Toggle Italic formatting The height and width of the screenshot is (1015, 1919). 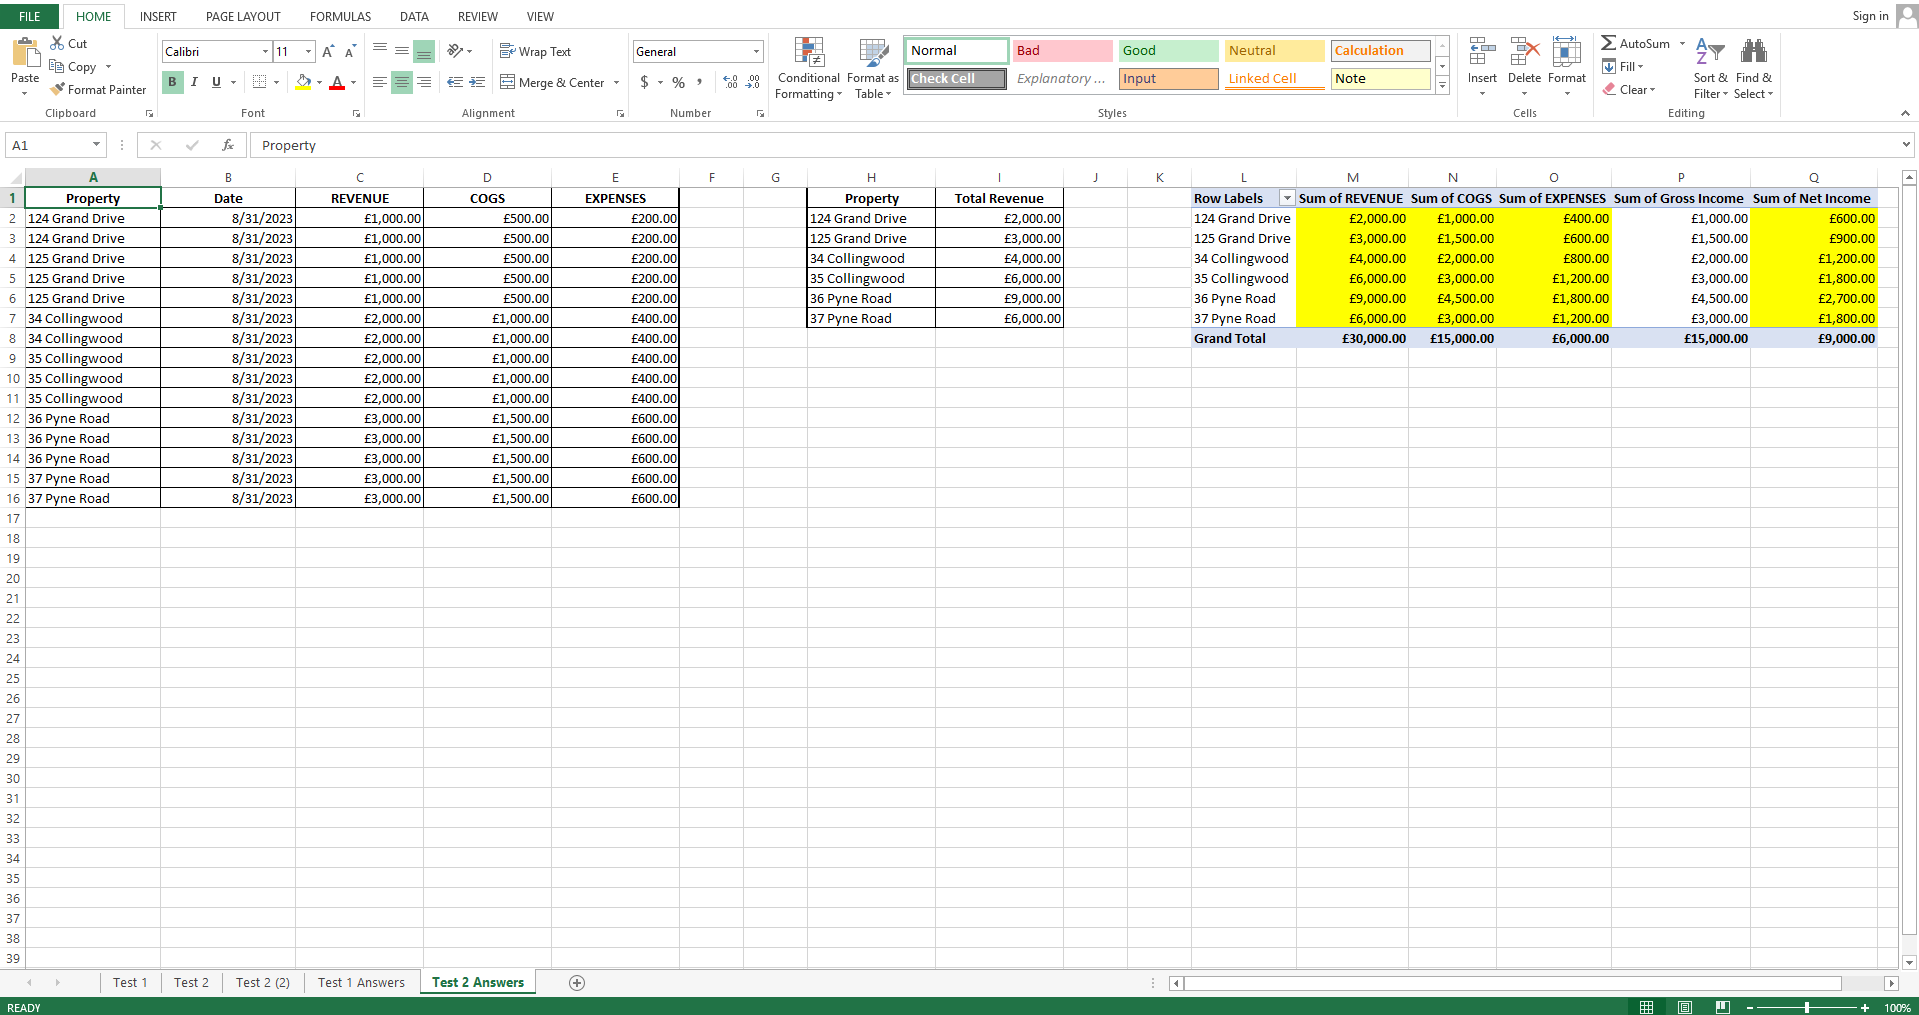pos(194,82)
